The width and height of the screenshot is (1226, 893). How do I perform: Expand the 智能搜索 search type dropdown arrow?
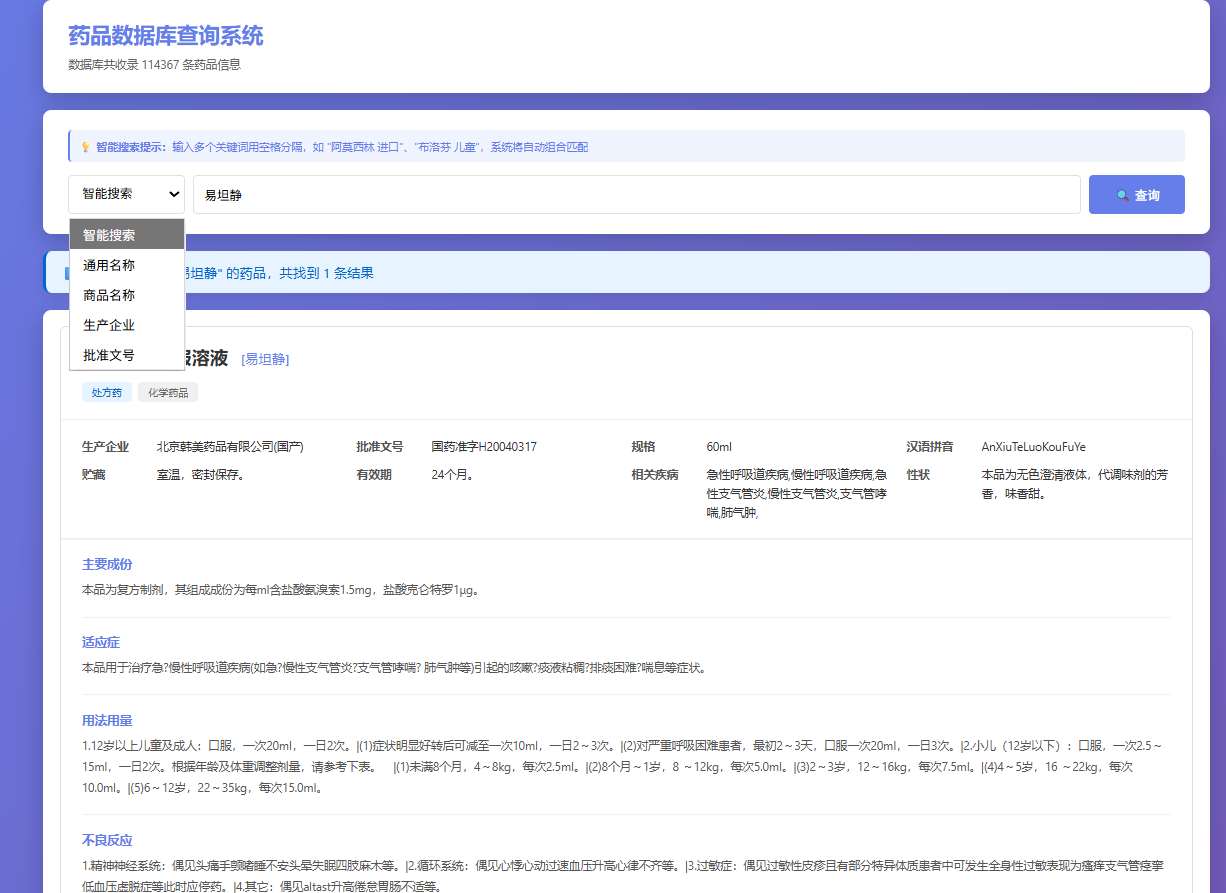pyautogui.click(x=174, y=194)
